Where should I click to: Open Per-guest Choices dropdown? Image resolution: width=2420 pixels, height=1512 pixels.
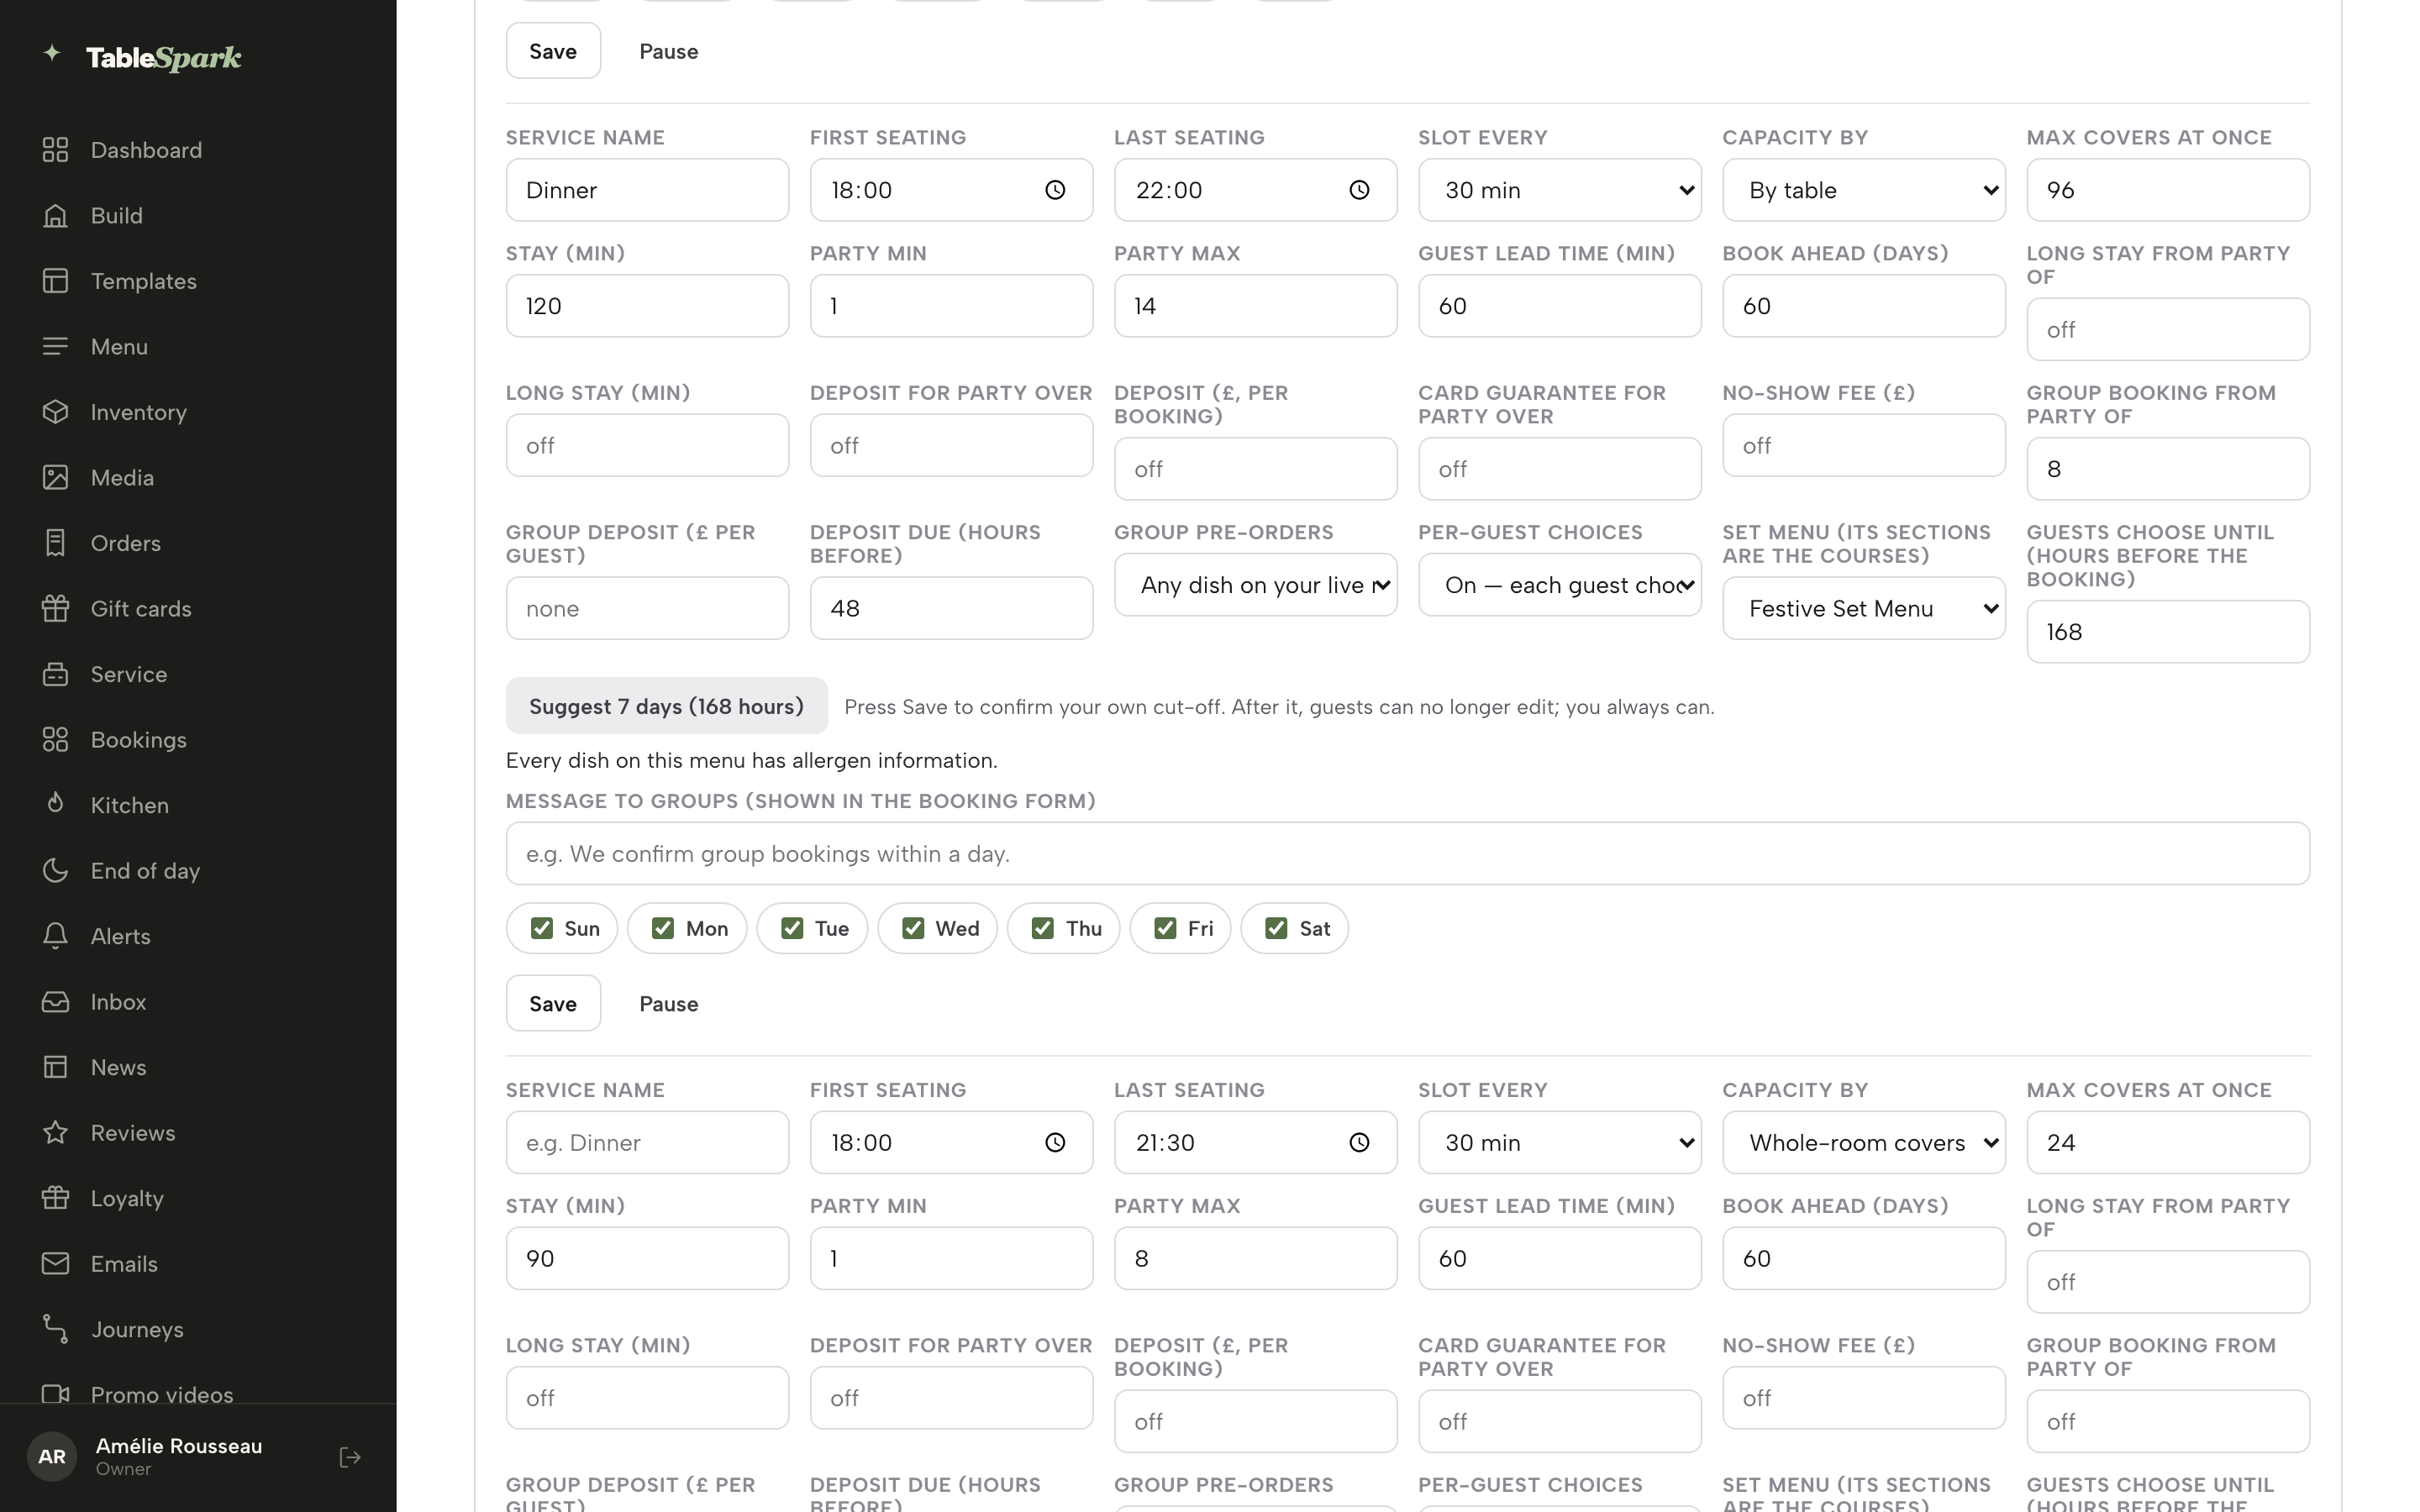[x=1559, y=585]
